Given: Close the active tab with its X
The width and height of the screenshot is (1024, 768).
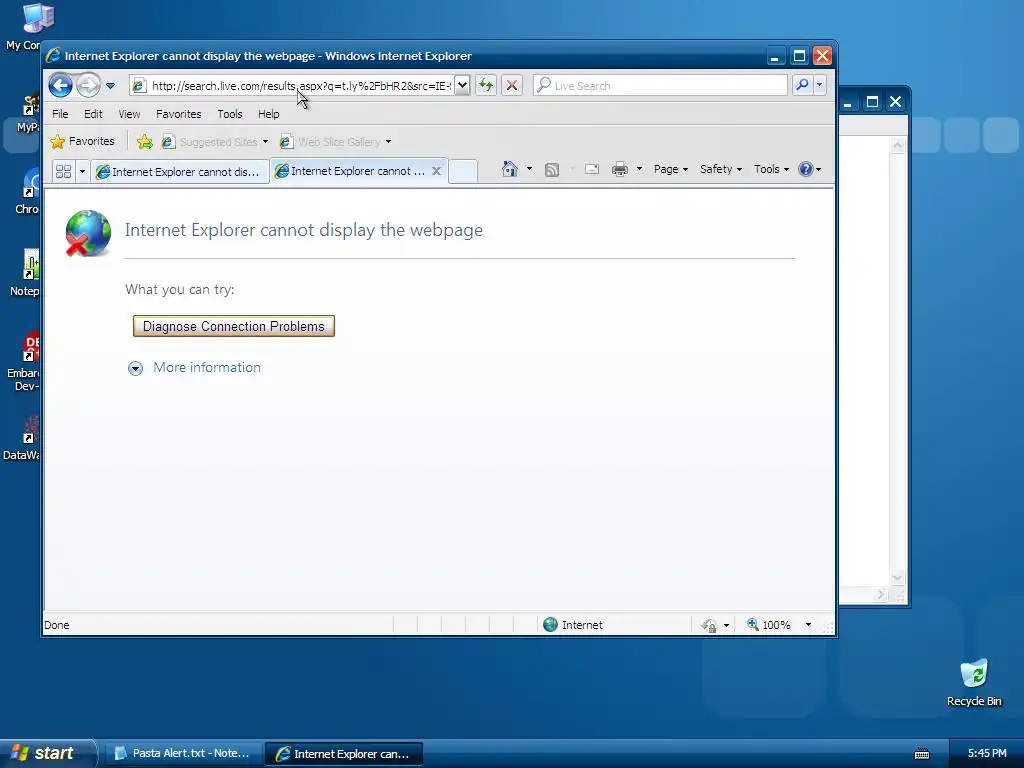Looking at the screenshot, I should pyautogui.click(x=437, y=171).
